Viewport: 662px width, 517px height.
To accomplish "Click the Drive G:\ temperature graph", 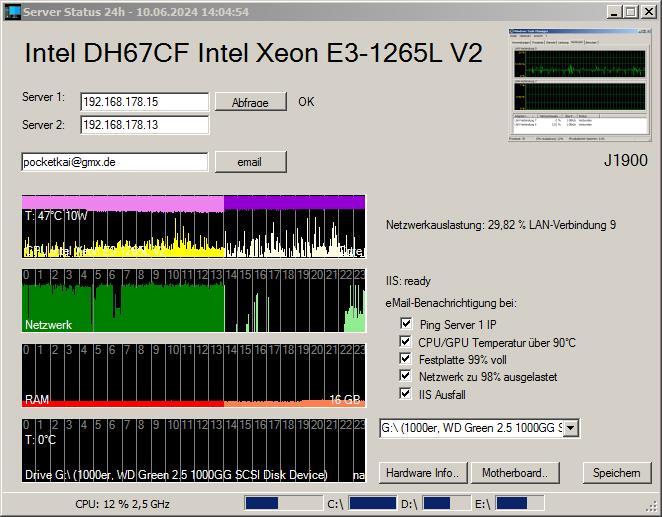I will pyautogui.click(x=193, y=450).
